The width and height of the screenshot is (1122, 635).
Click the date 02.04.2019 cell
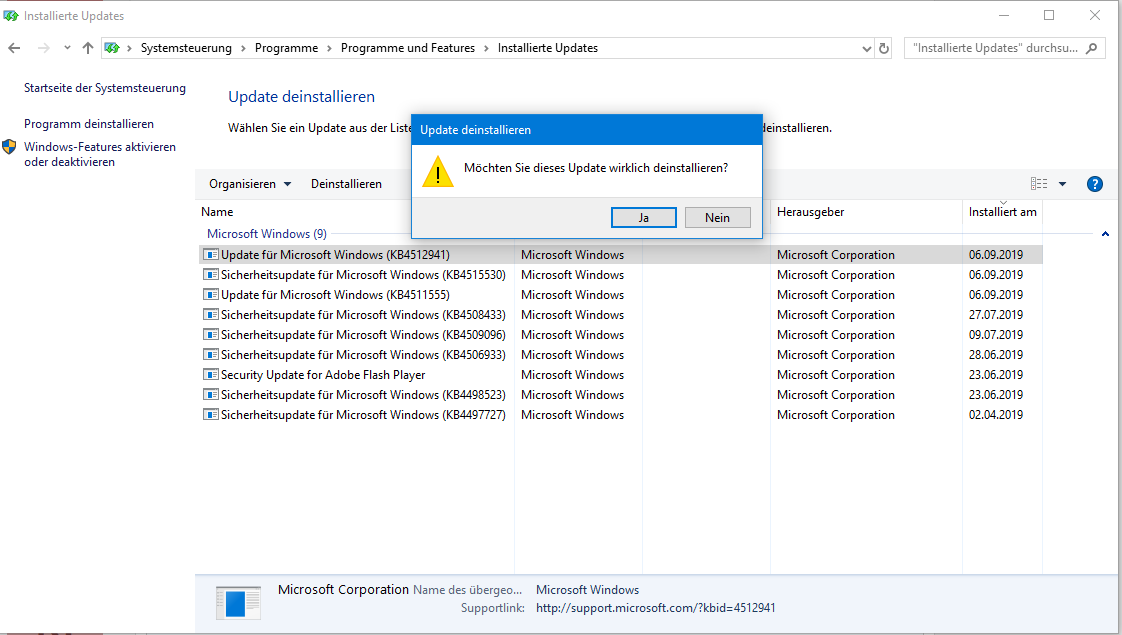point(996,415)
